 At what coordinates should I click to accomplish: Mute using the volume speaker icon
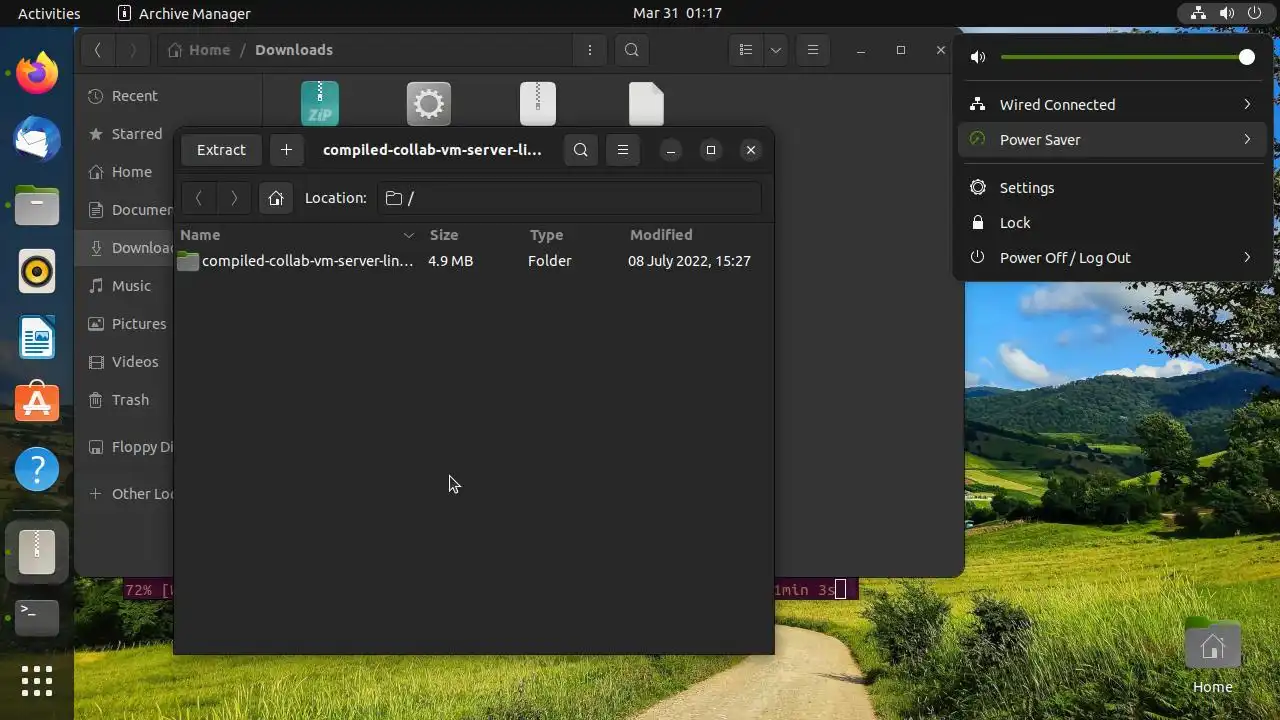click(978, 57)
